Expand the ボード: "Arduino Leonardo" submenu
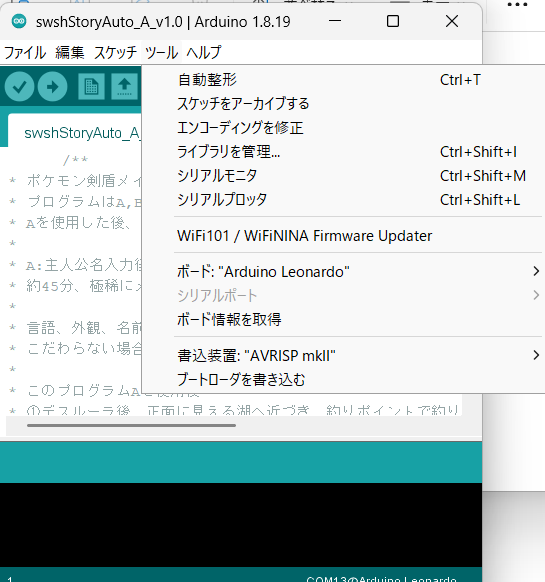 click(x=343, y=272)
